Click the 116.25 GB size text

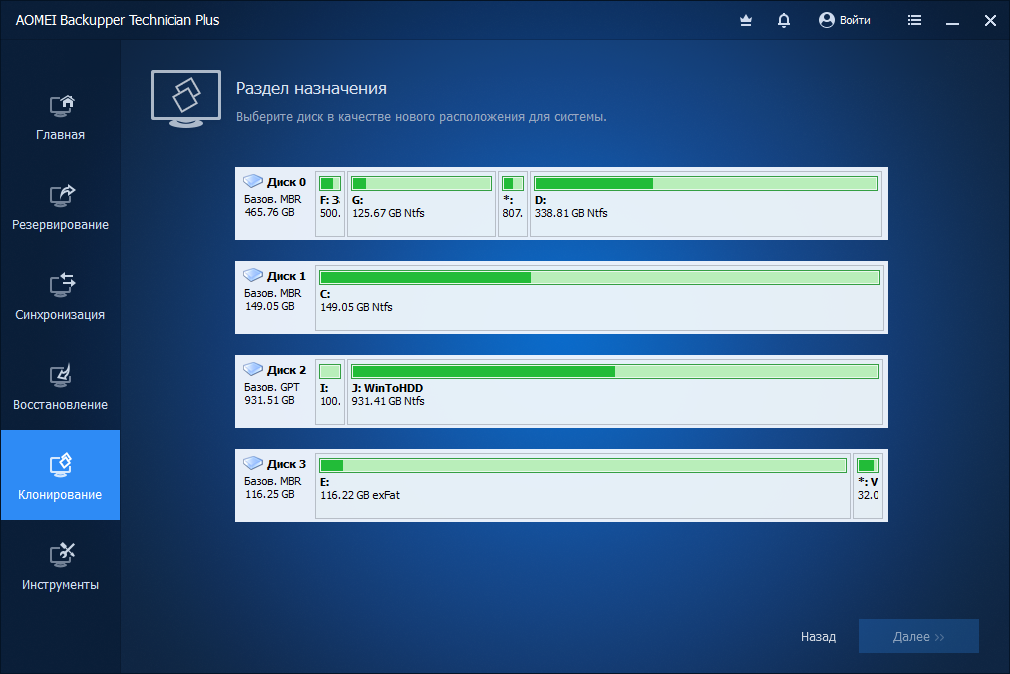(269, 494)
